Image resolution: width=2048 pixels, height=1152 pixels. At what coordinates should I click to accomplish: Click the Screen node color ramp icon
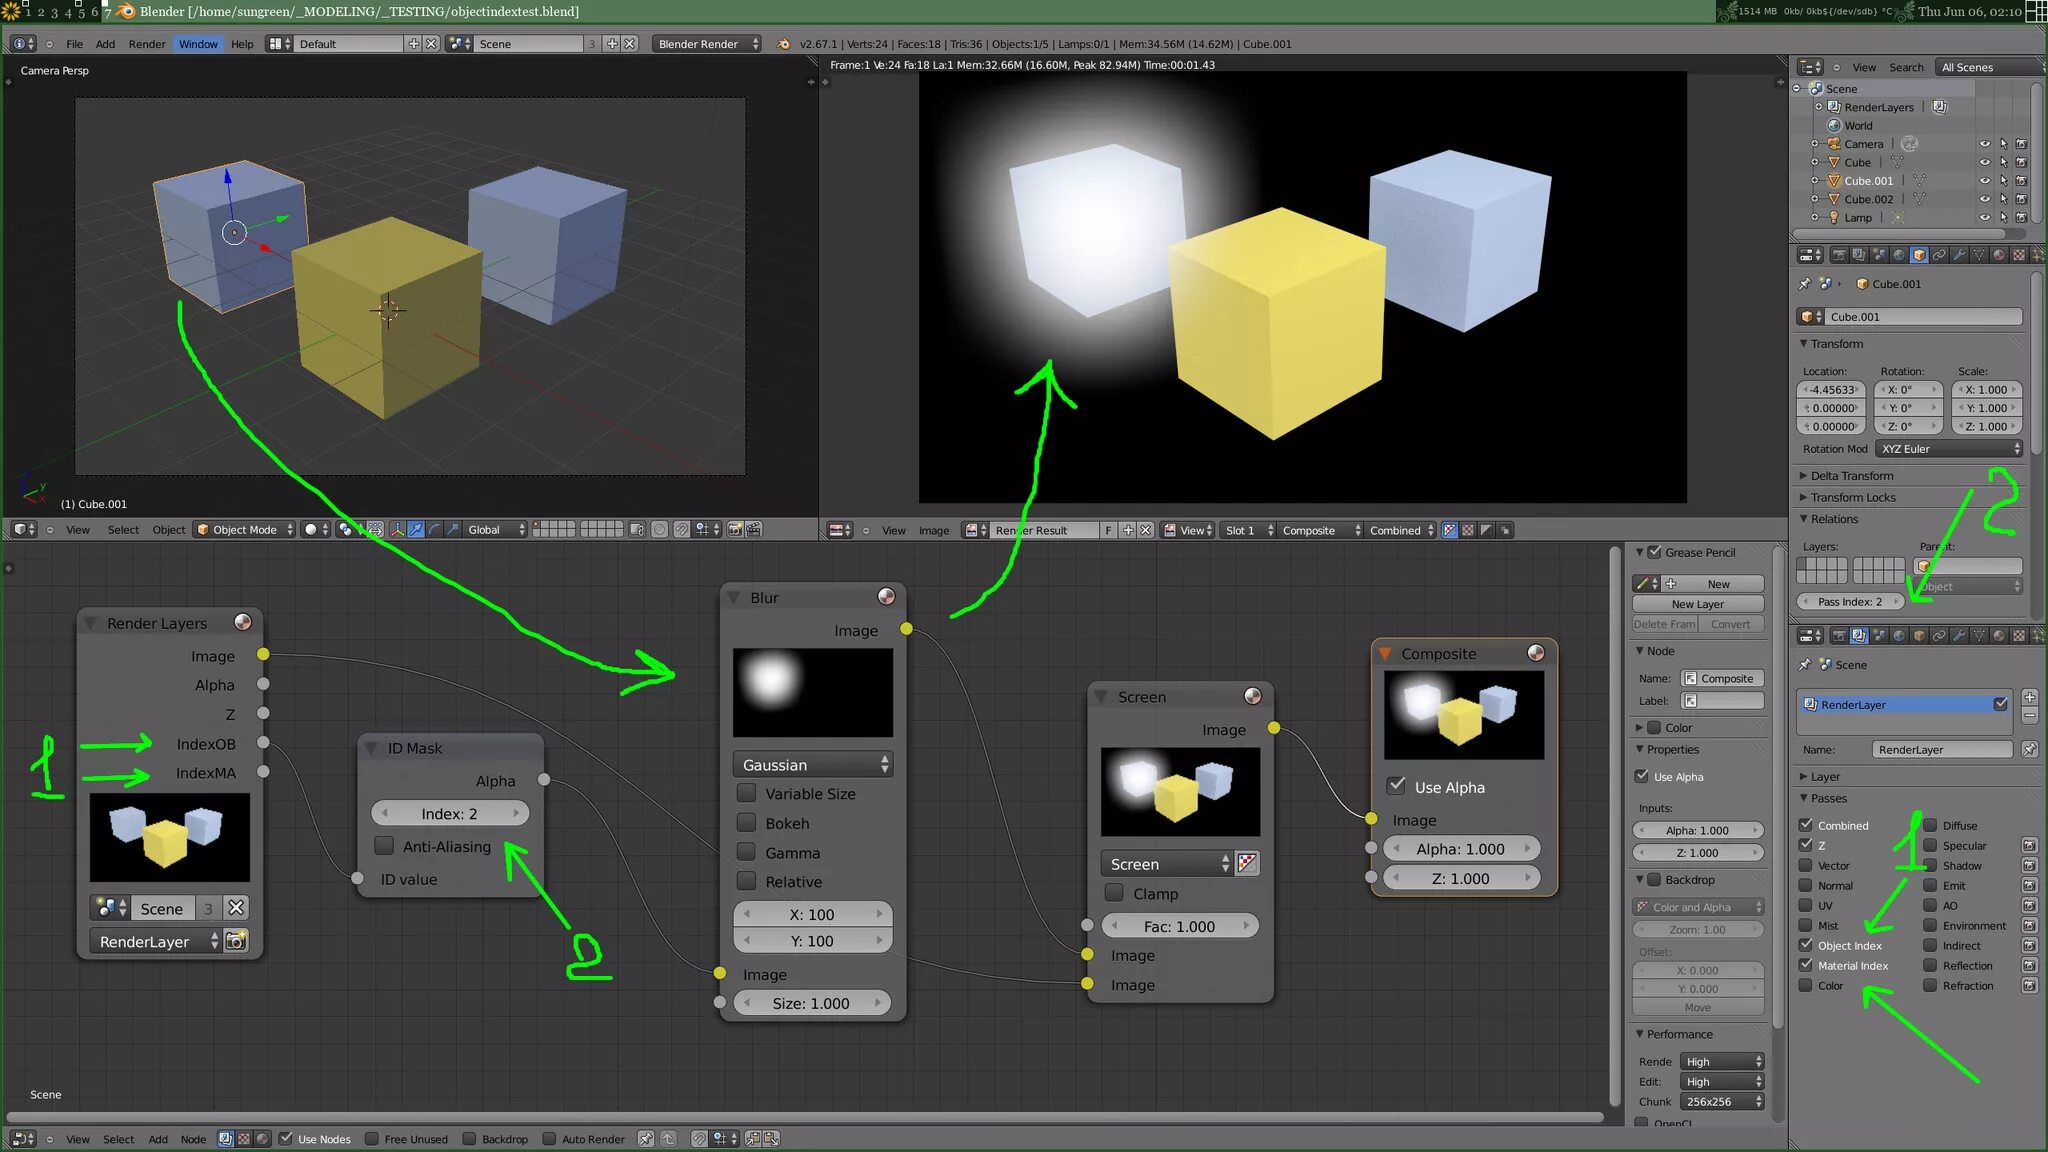(x=1247, y=863)
